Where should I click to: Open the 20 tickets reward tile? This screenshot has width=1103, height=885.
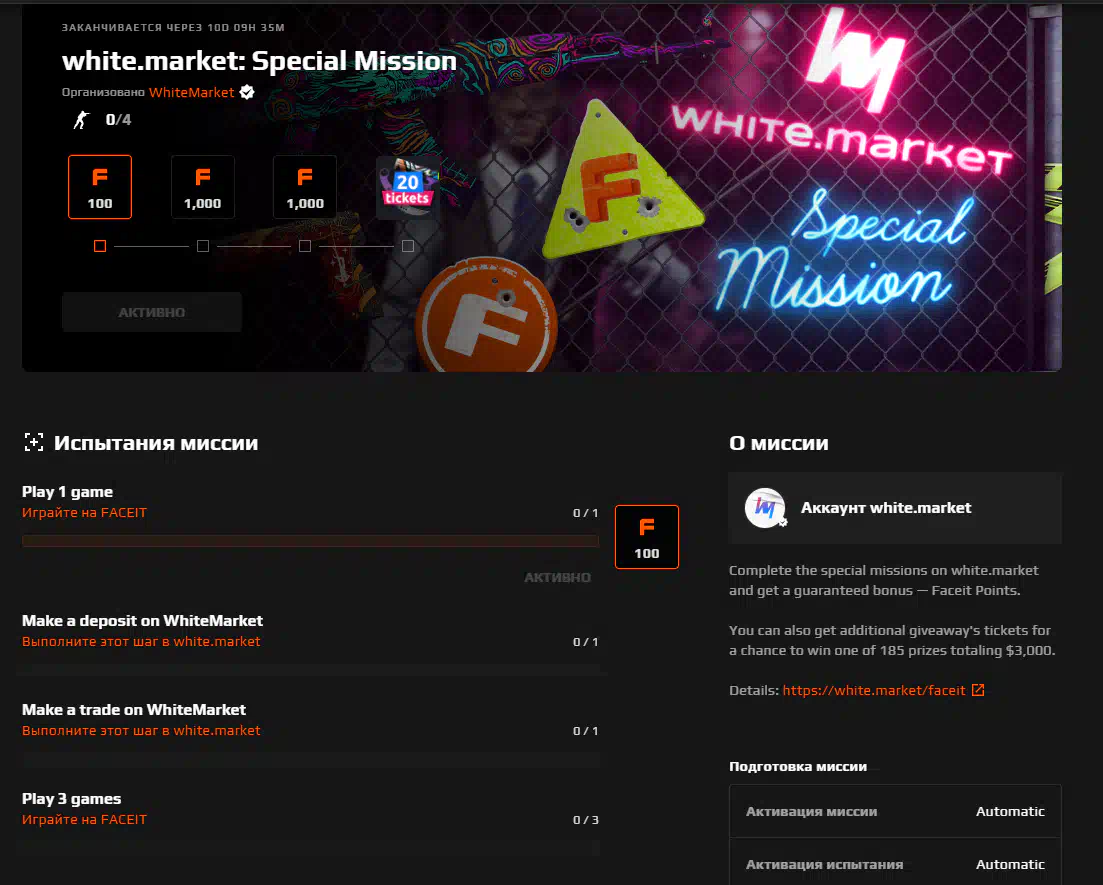(x=407, y=187)
